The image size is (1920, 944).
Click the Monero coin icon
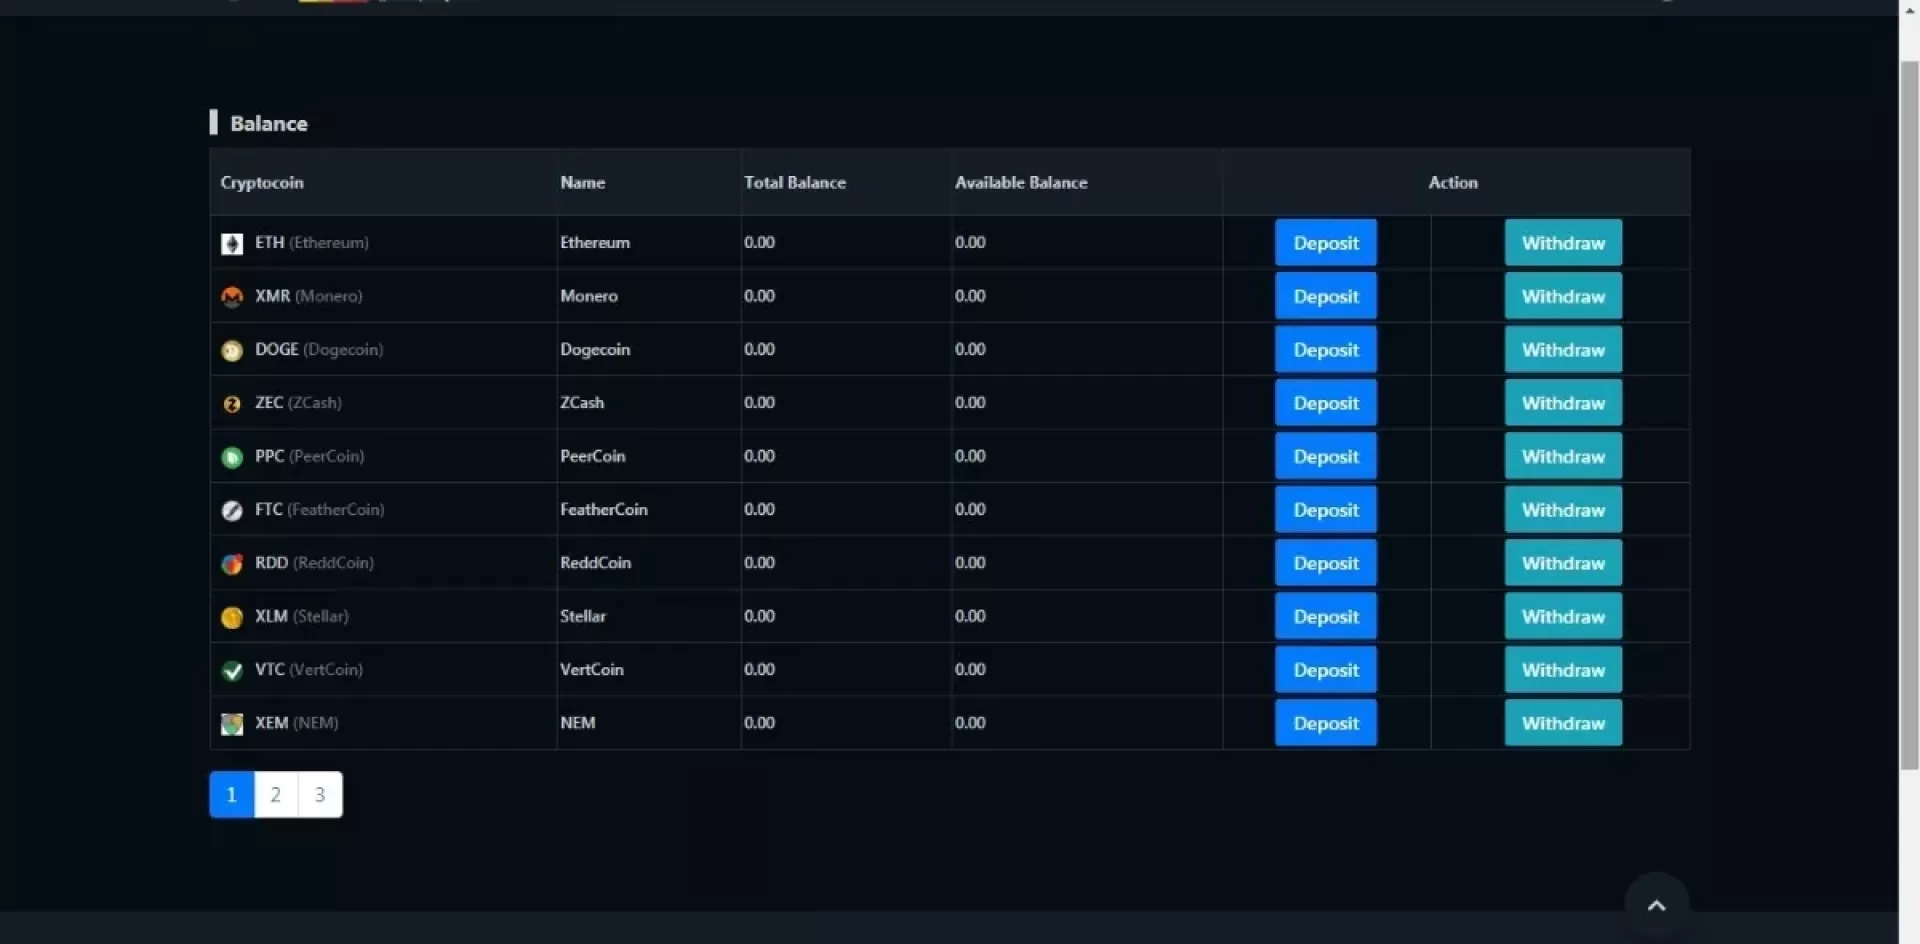232,297
